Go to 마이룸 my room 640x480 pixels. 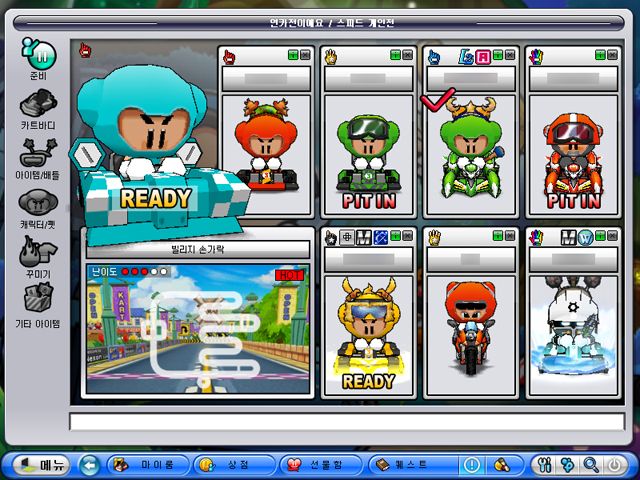[x=148, y=465]
